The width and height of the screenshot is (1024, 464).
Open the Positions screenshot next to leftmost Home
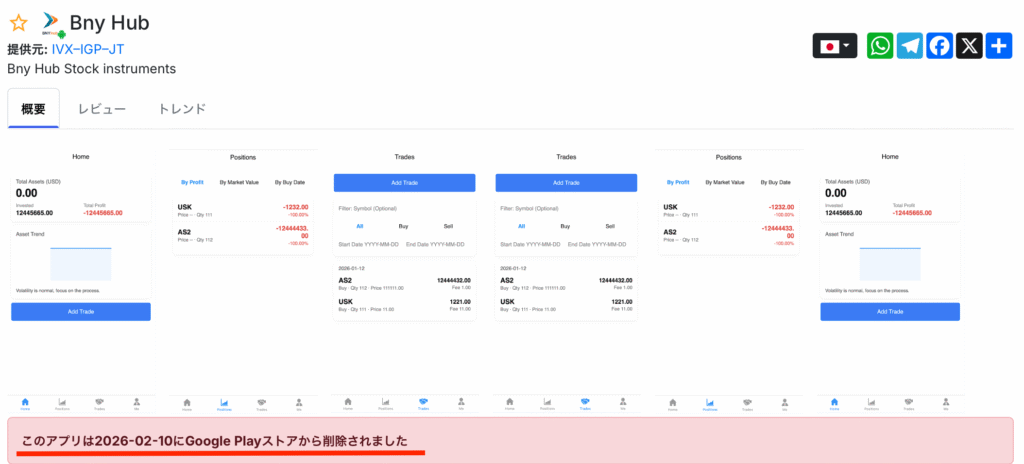[x=243, y=281]
